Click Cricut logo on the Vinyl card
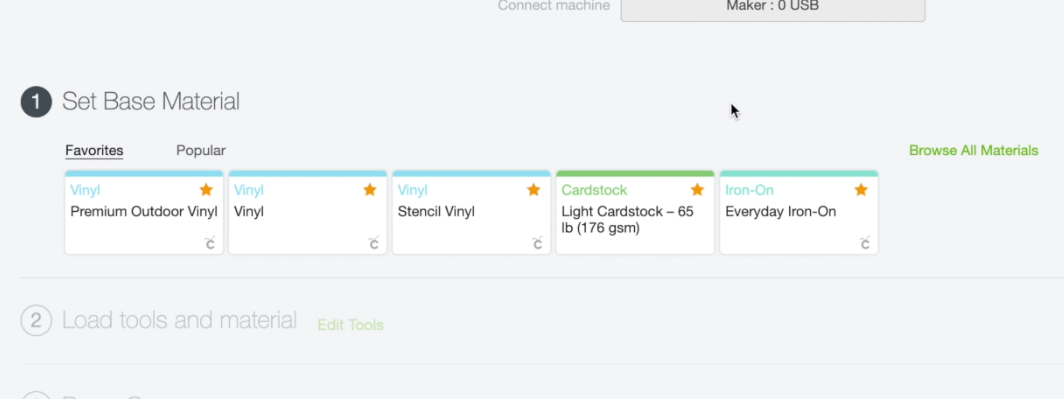The height and width of the screenshot is (399, 1064). 373,242
